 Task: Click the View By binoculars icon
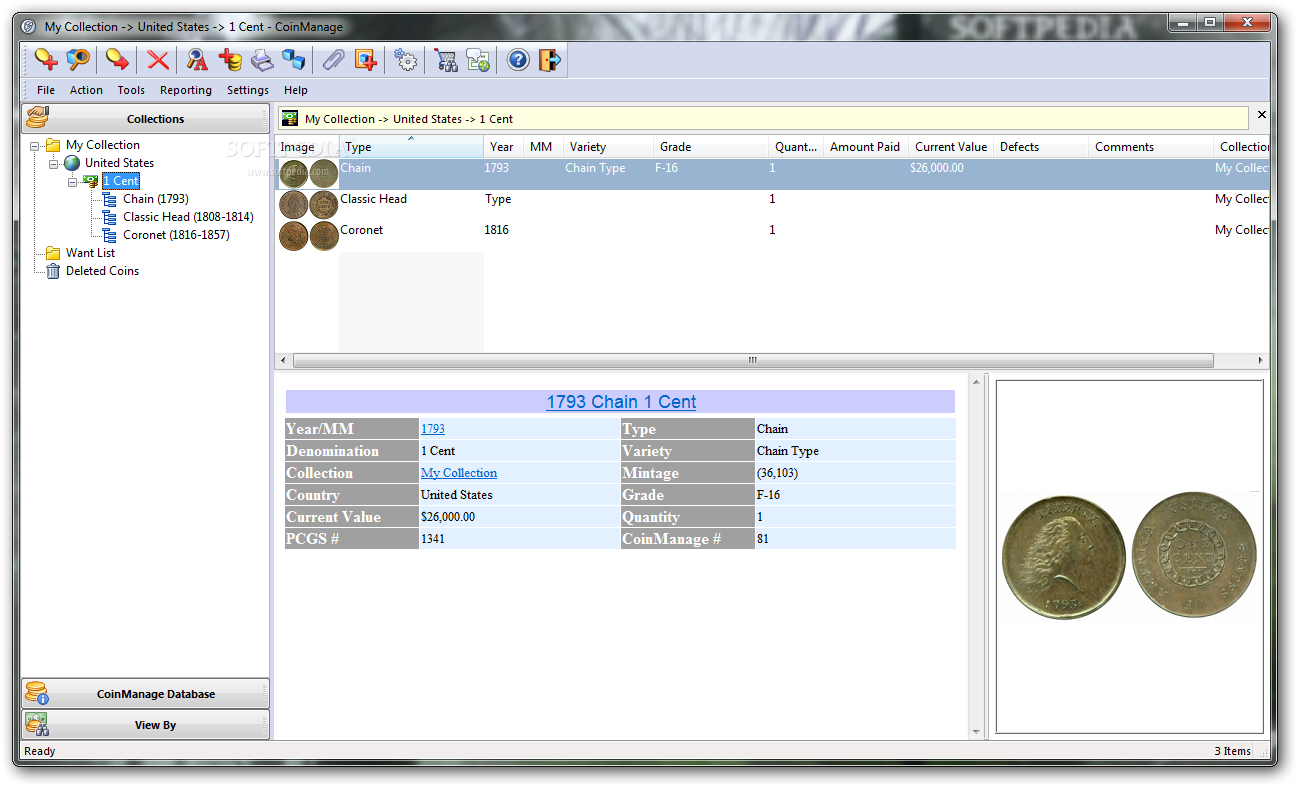tap(37, 725)
